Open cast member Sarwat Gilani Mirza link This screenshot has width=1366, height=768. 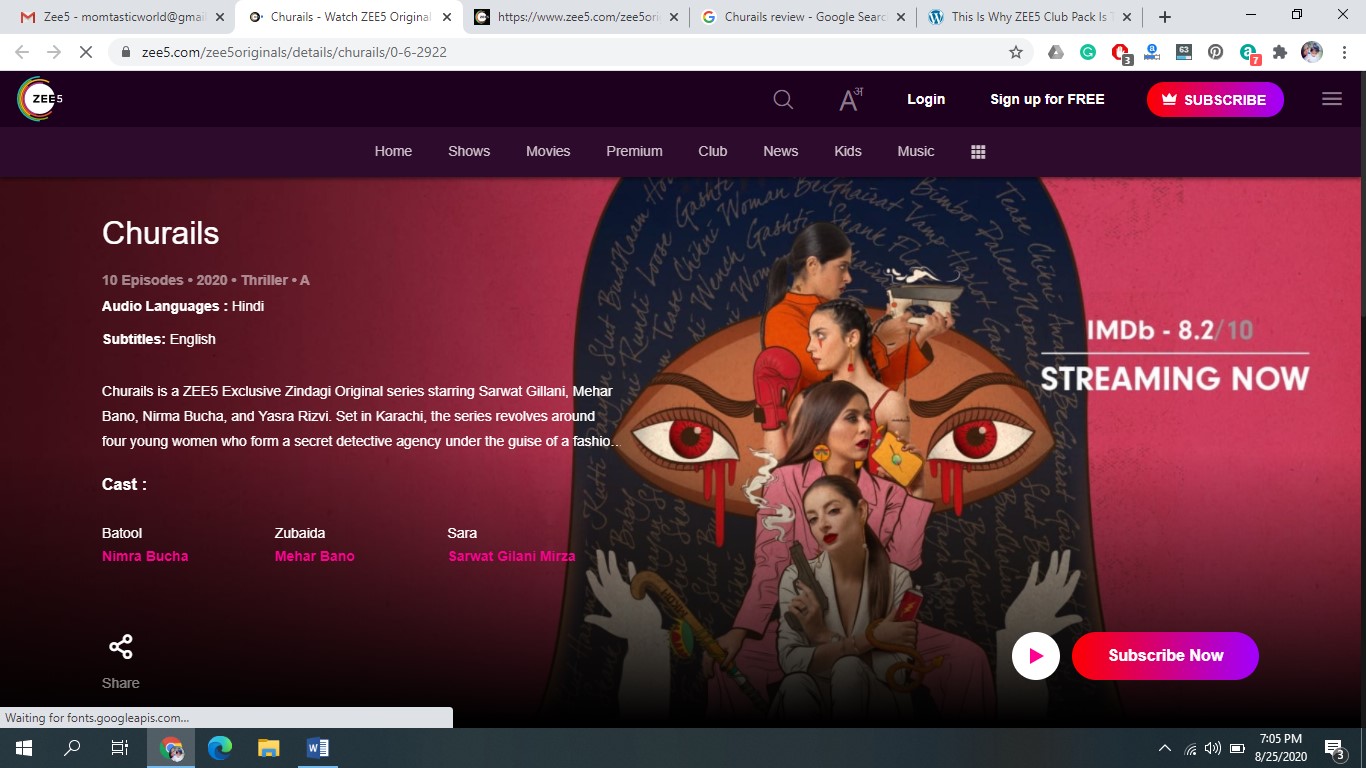(x=511, y=556)
